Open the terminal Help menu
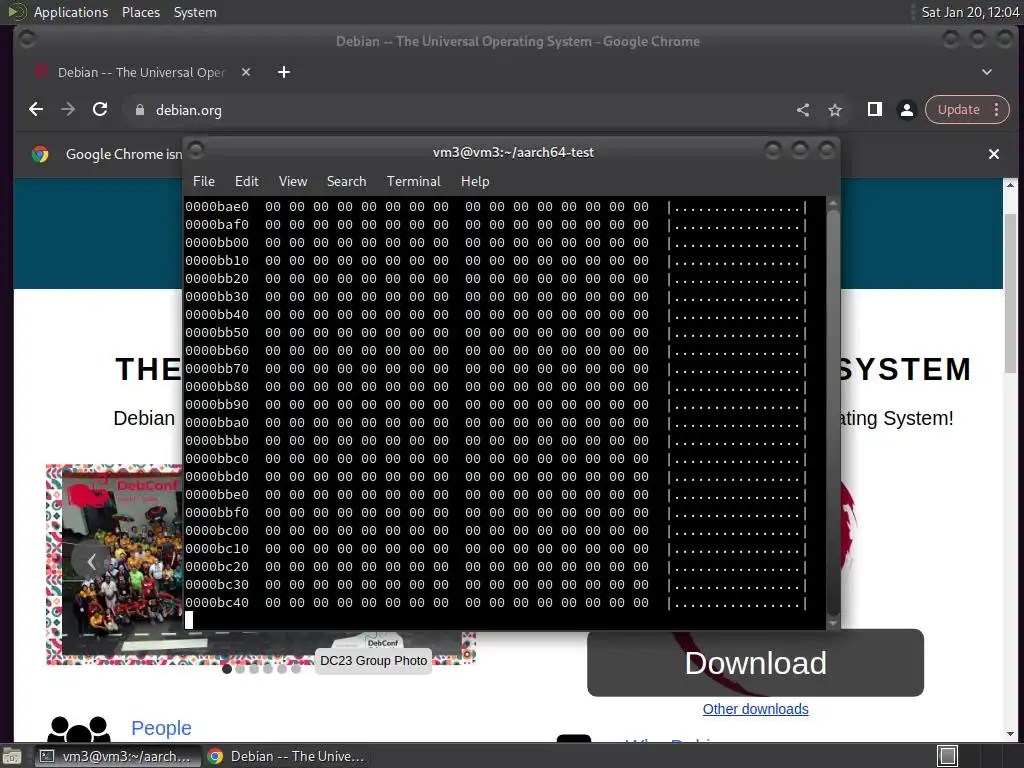The width and height of the screenshot is (1024, 768). 475,182
